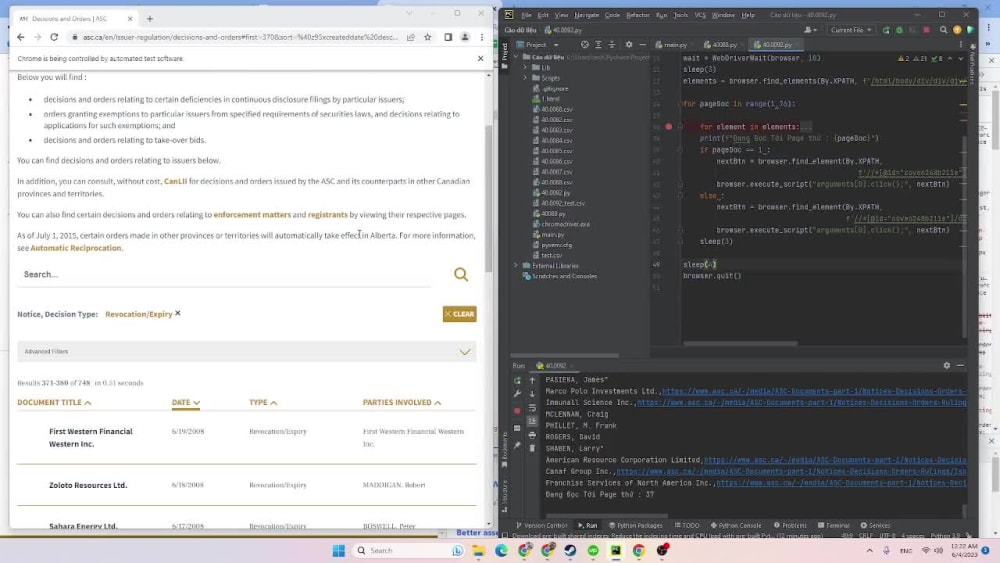
Task: Open PyCharm Search Everywhere magnifier
Action: click(x=943, y=30)
